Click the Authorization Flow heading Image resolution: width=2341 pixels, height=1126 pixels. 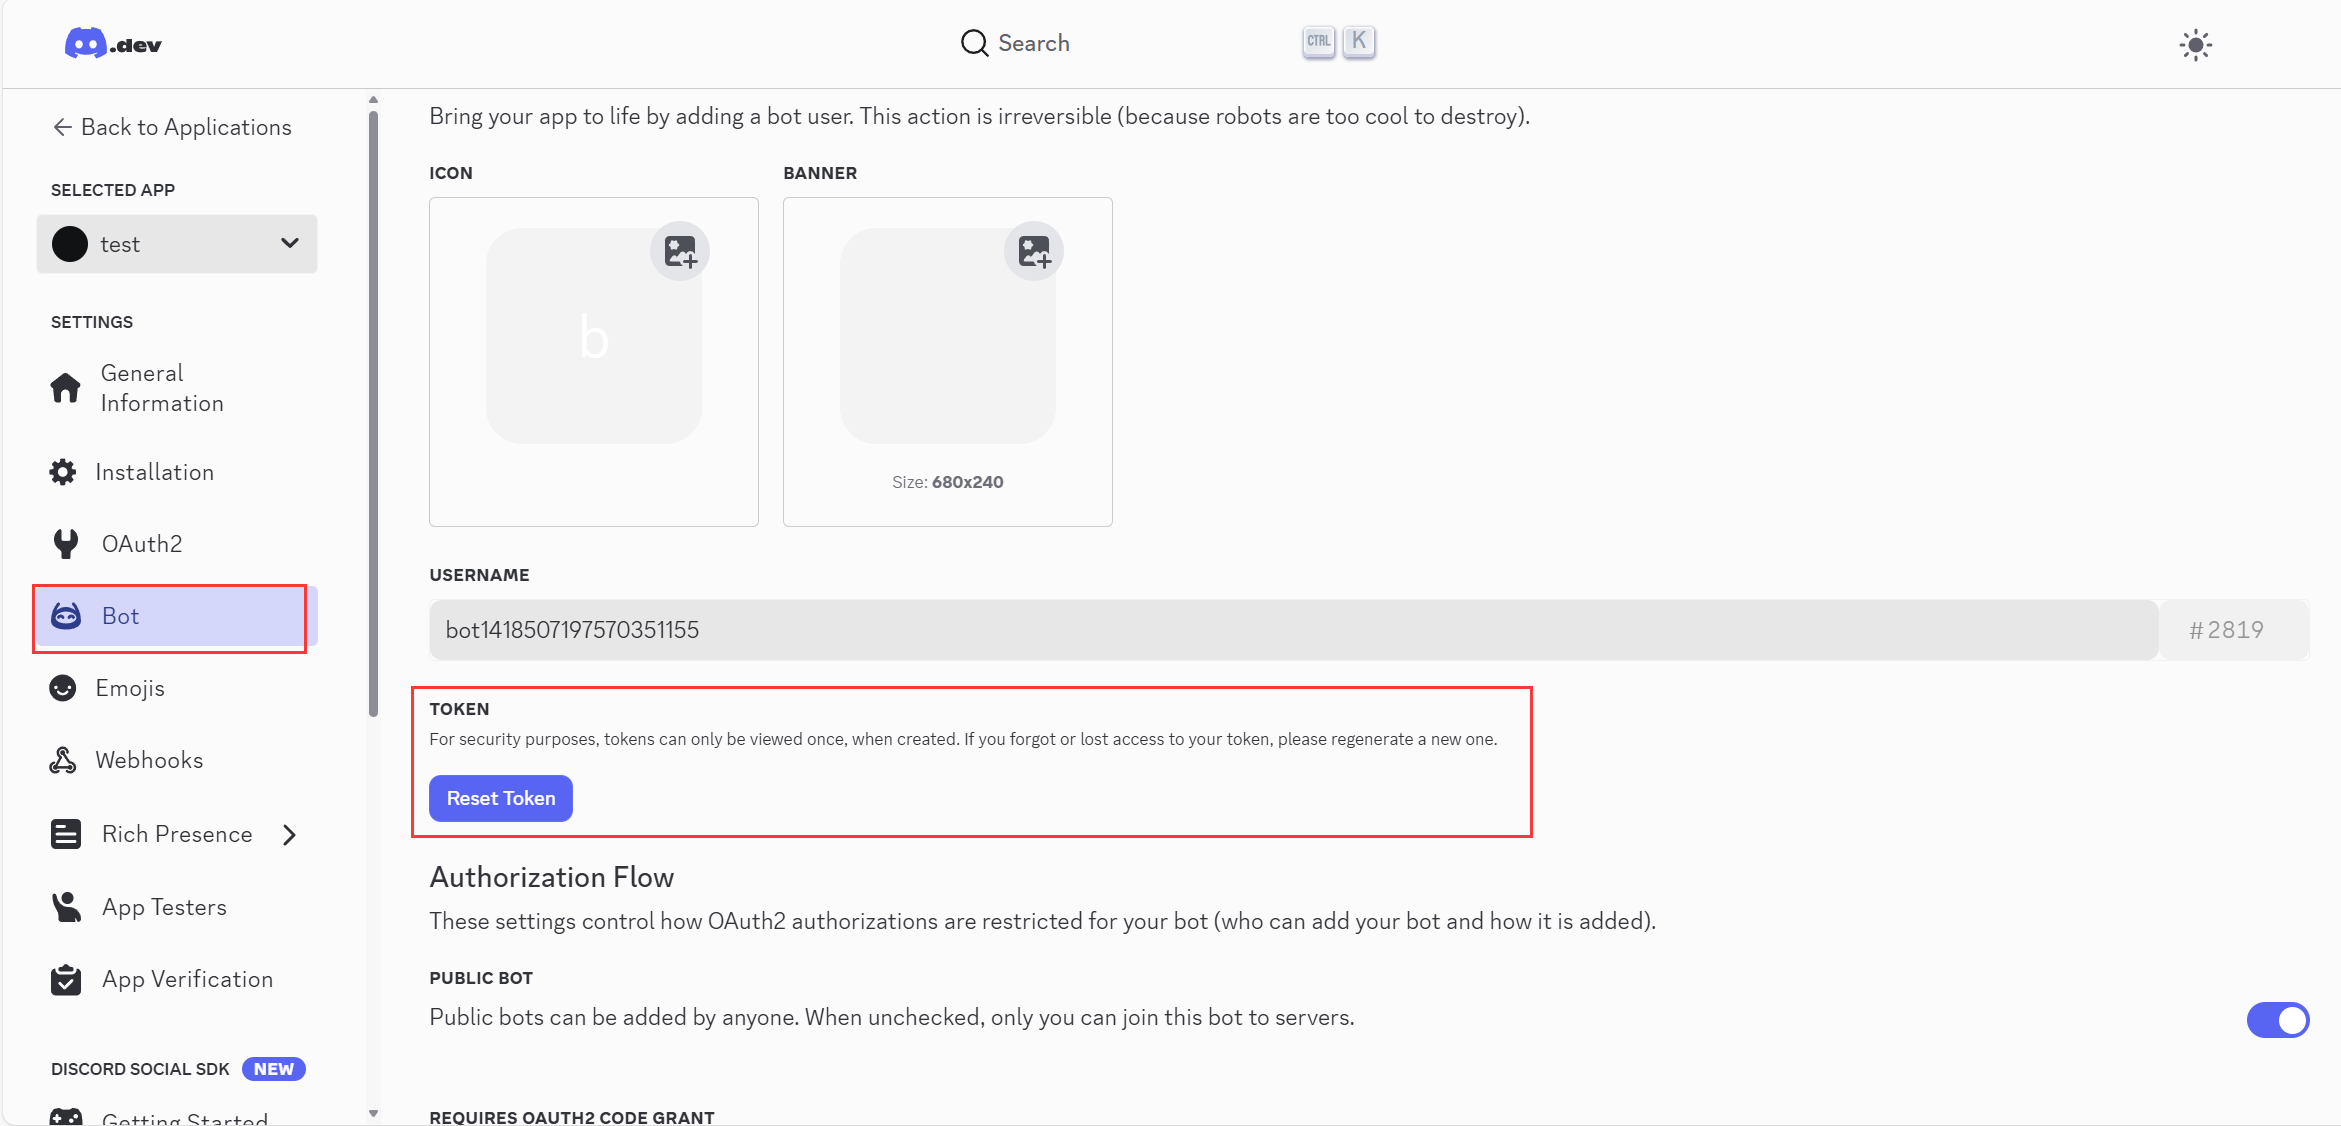552,877
